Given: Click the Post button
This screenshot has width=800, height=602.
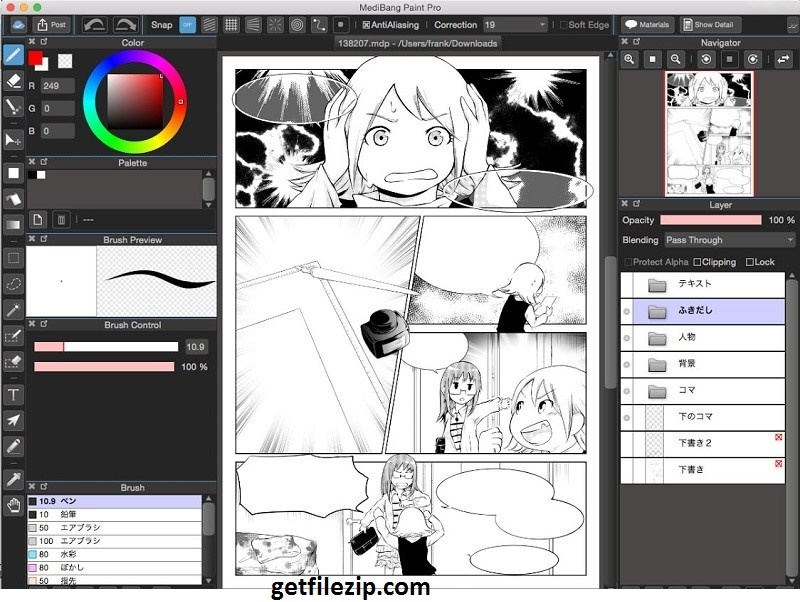Looking at the screenshot, I should click(x=51, y=24).
